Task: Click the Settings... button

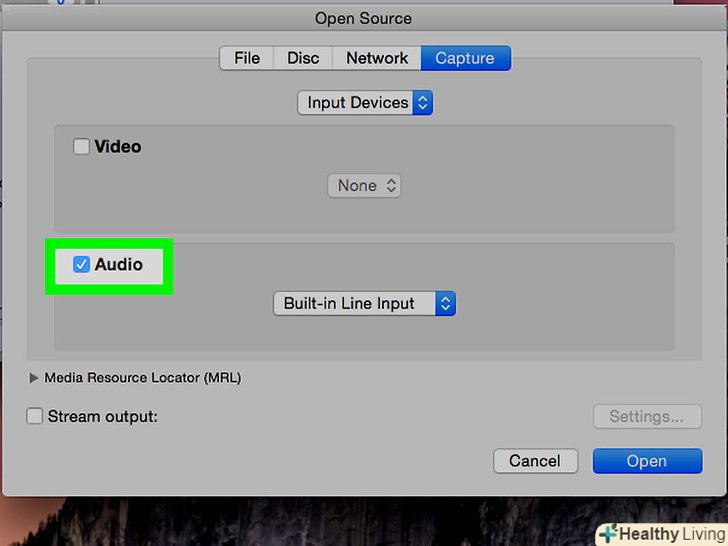Action: coord(647,417)
